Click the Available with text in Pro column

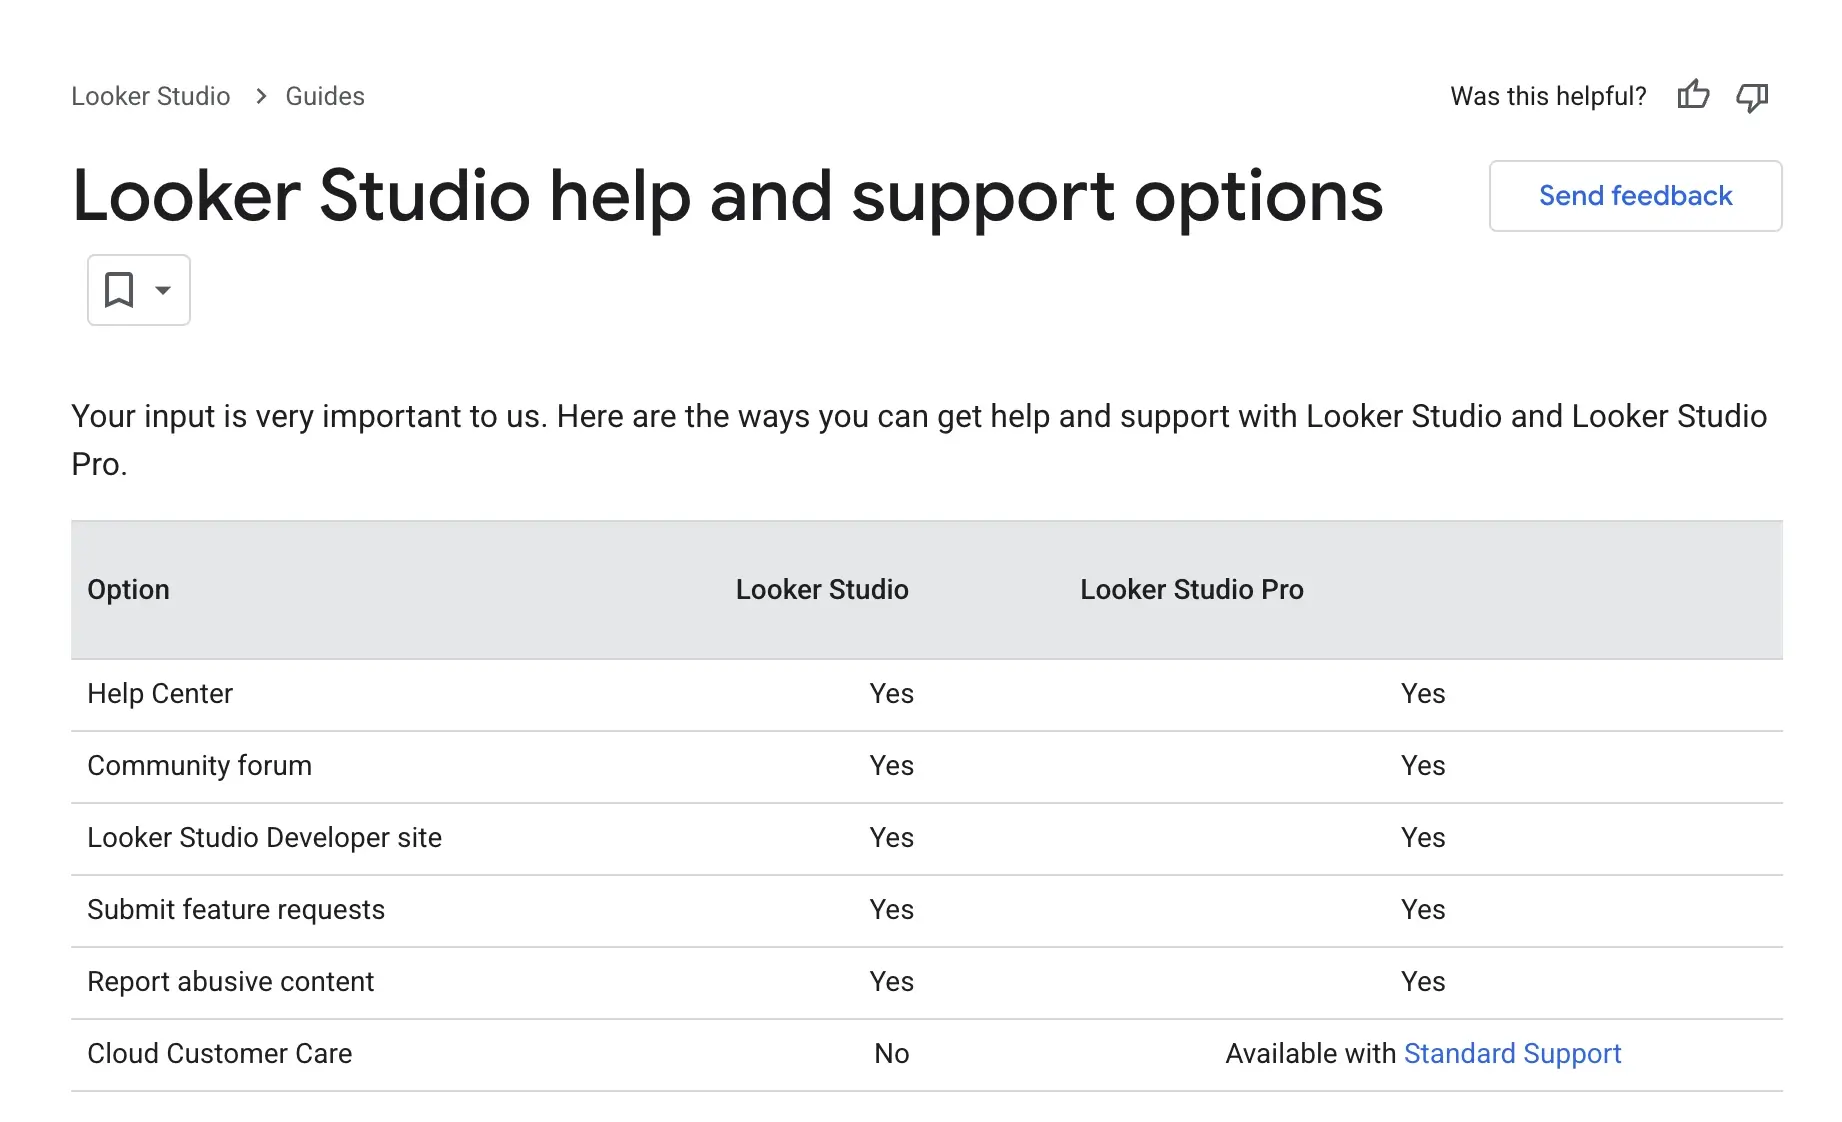click(x=1311, y=1054)
